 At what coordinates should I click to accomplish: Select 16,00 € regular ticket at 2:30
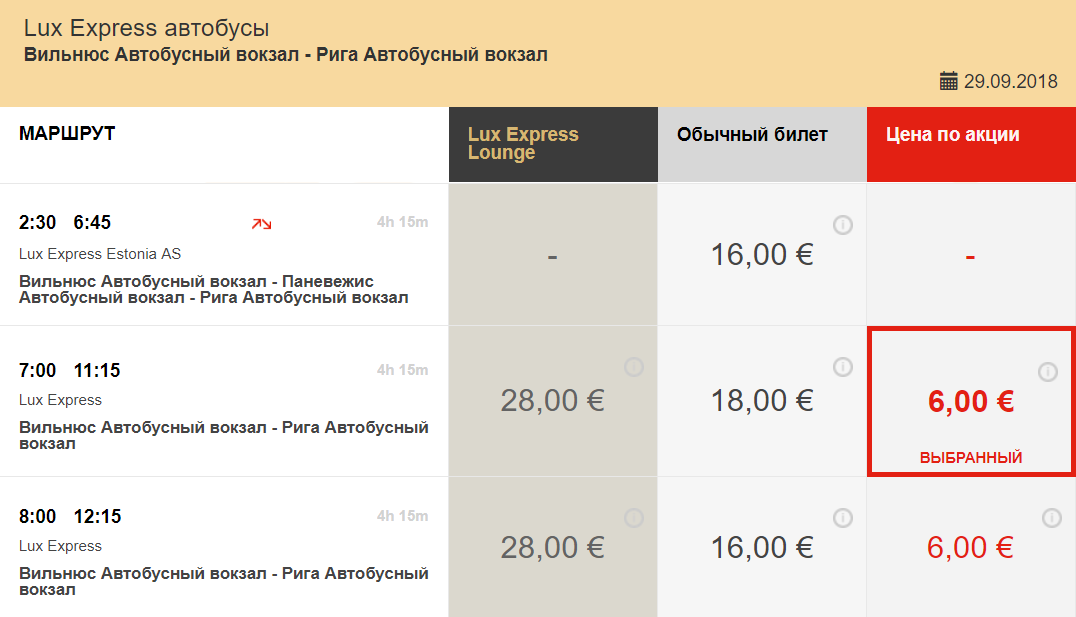click(x=762, y=255)
